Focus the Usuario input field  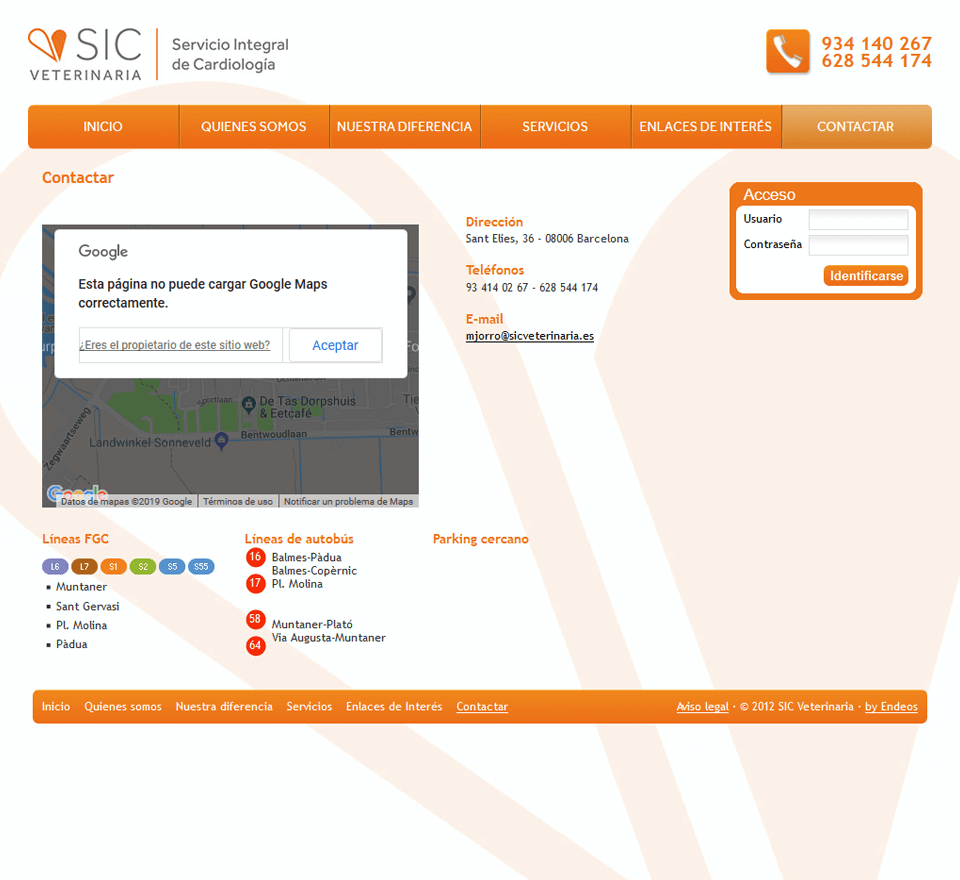[x=858, y=219]
